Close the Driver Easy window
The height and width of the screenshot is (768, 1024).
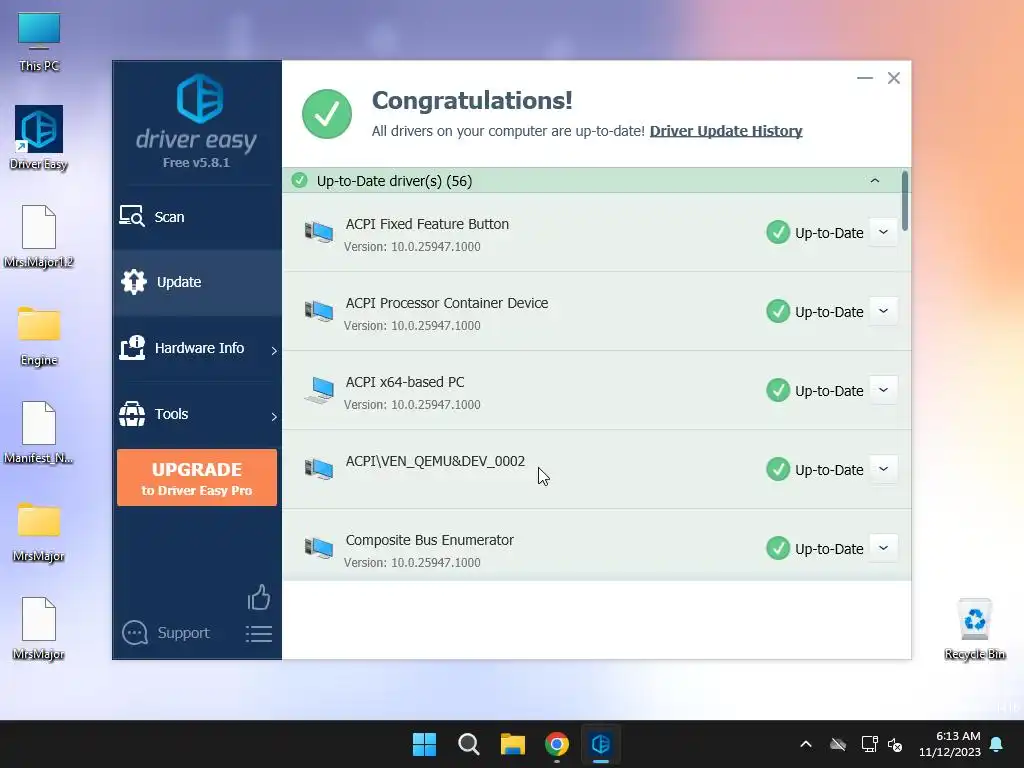pyautogui.click(x=893, y=78)
